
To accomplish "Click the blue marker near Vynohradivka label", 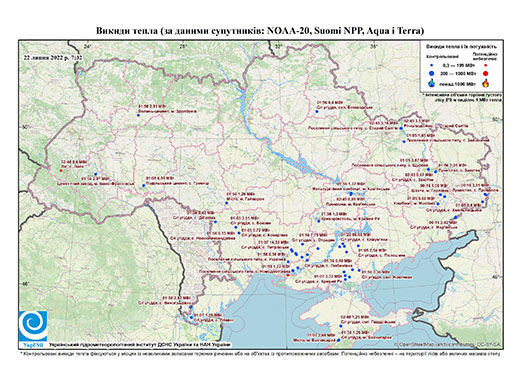I will coord(191,307).
